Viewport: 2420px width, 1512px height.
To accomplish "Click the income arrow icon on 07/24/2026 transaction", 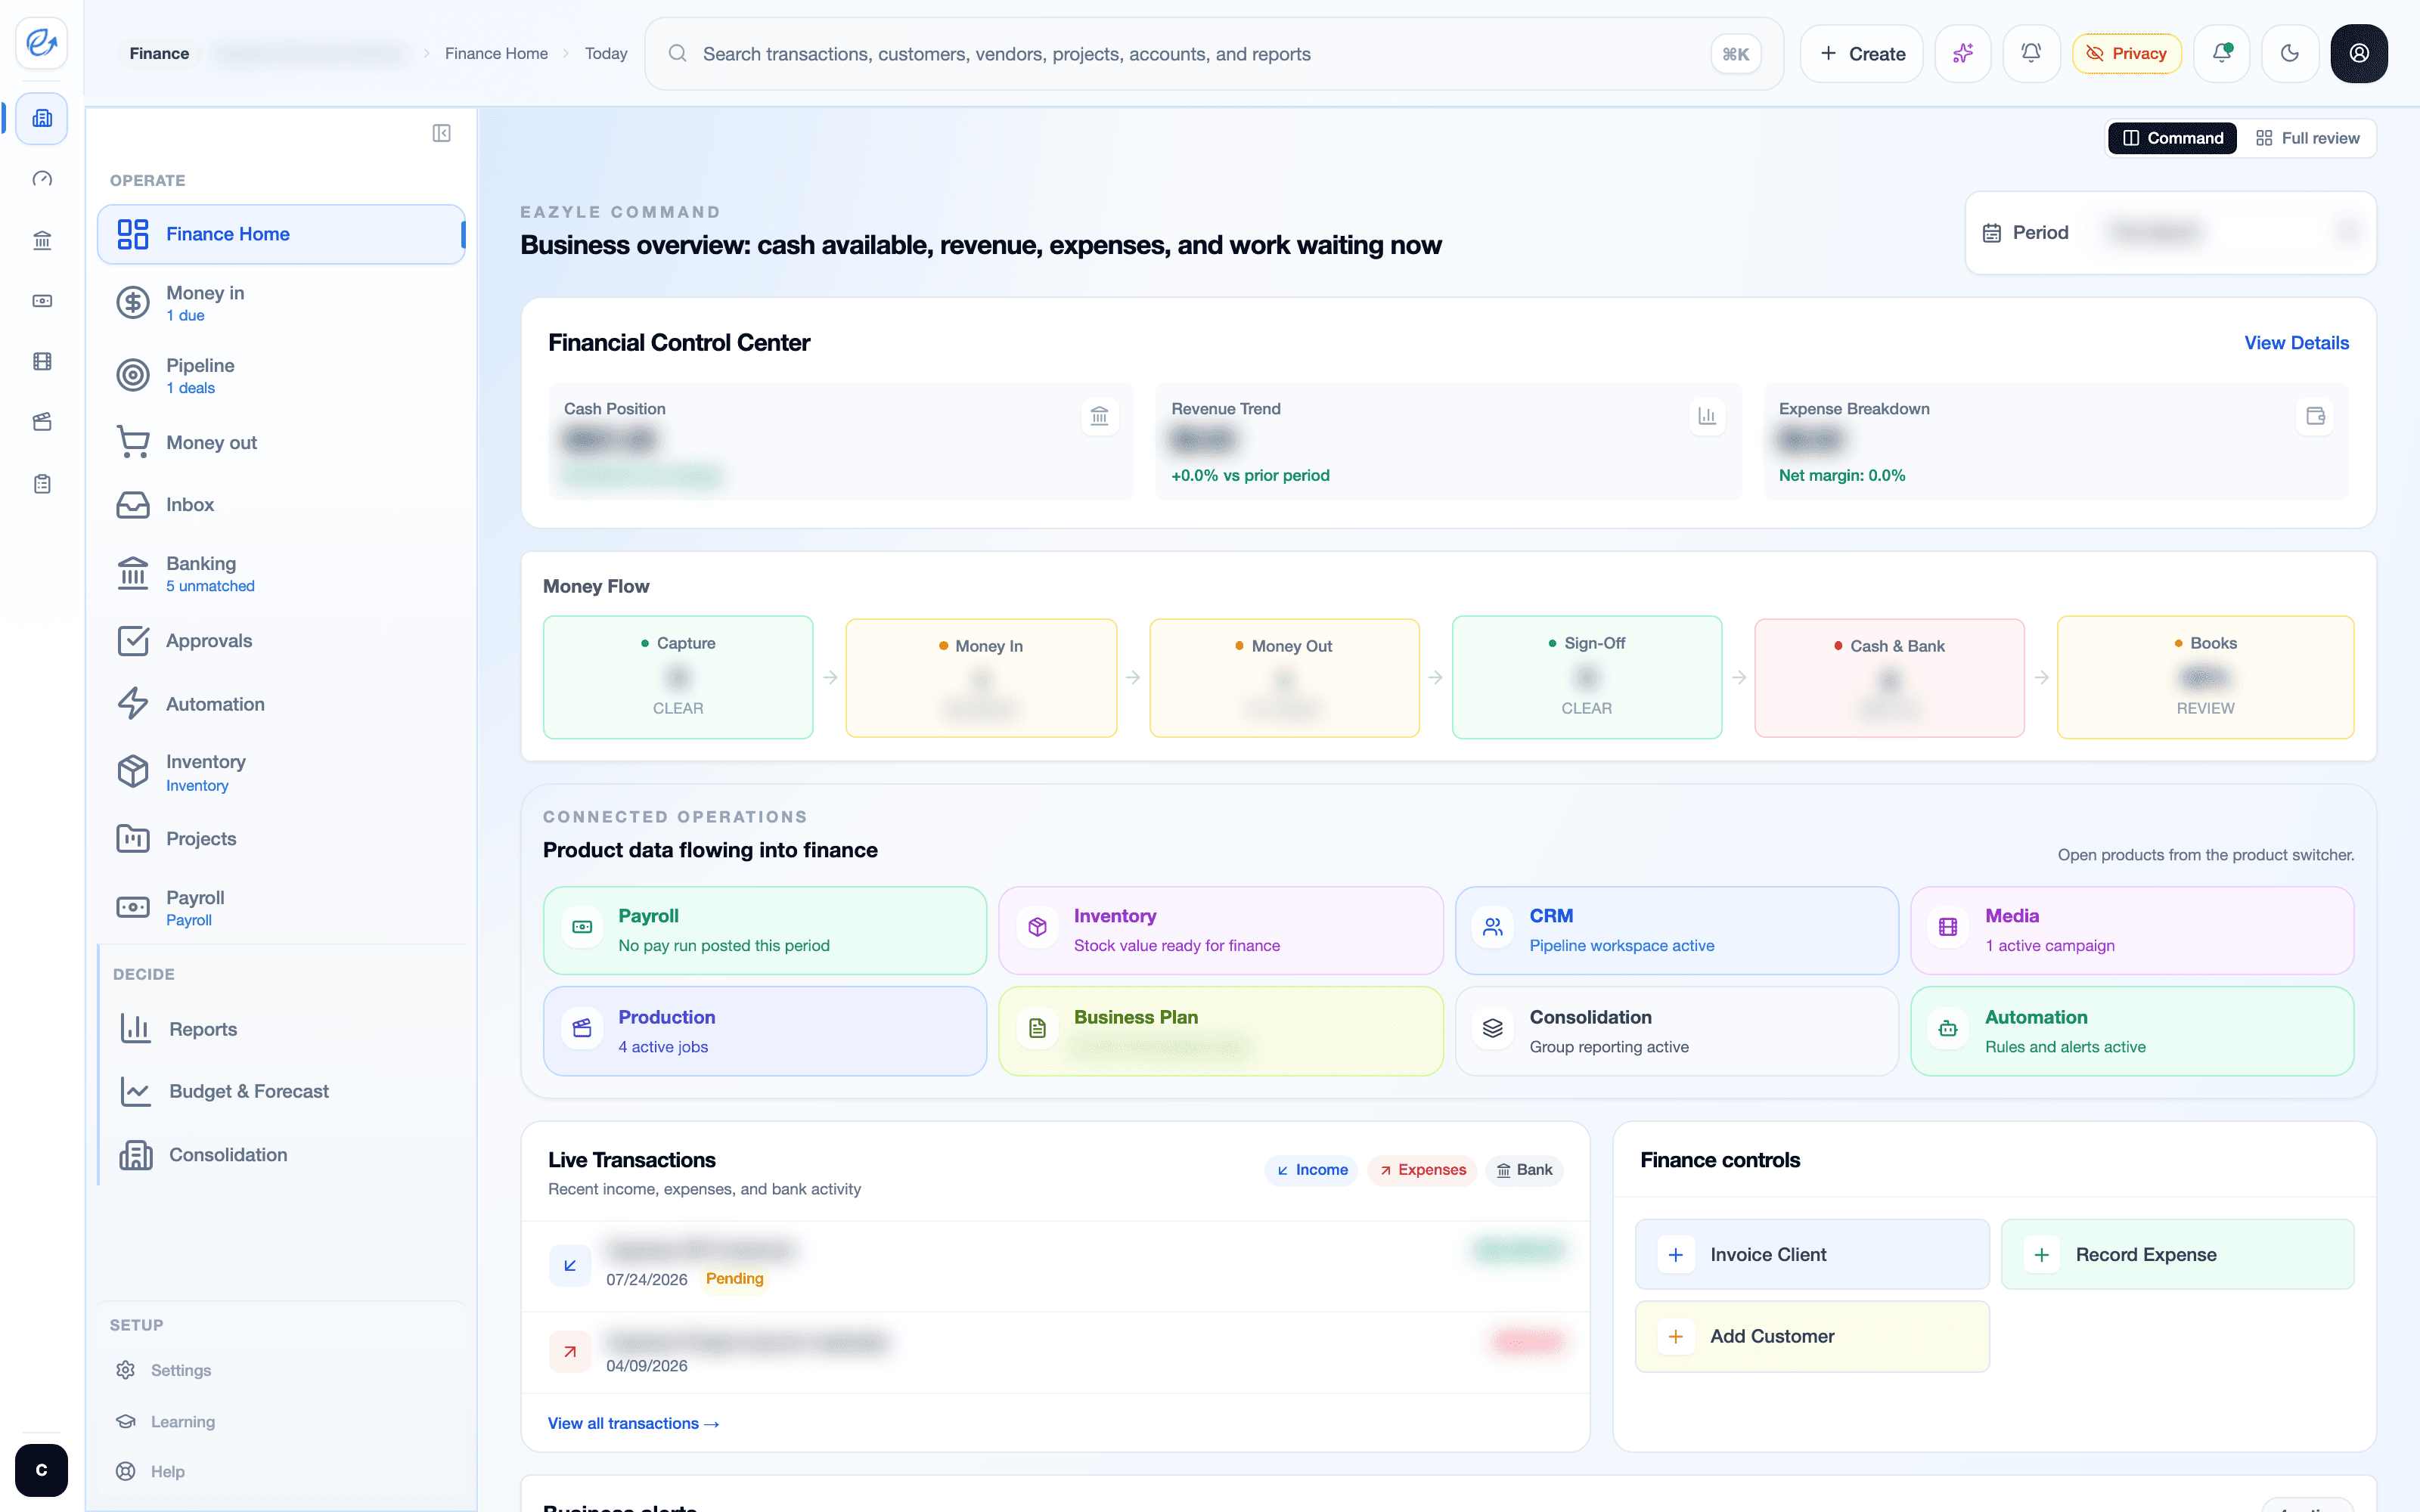I will pos(570,1266).
